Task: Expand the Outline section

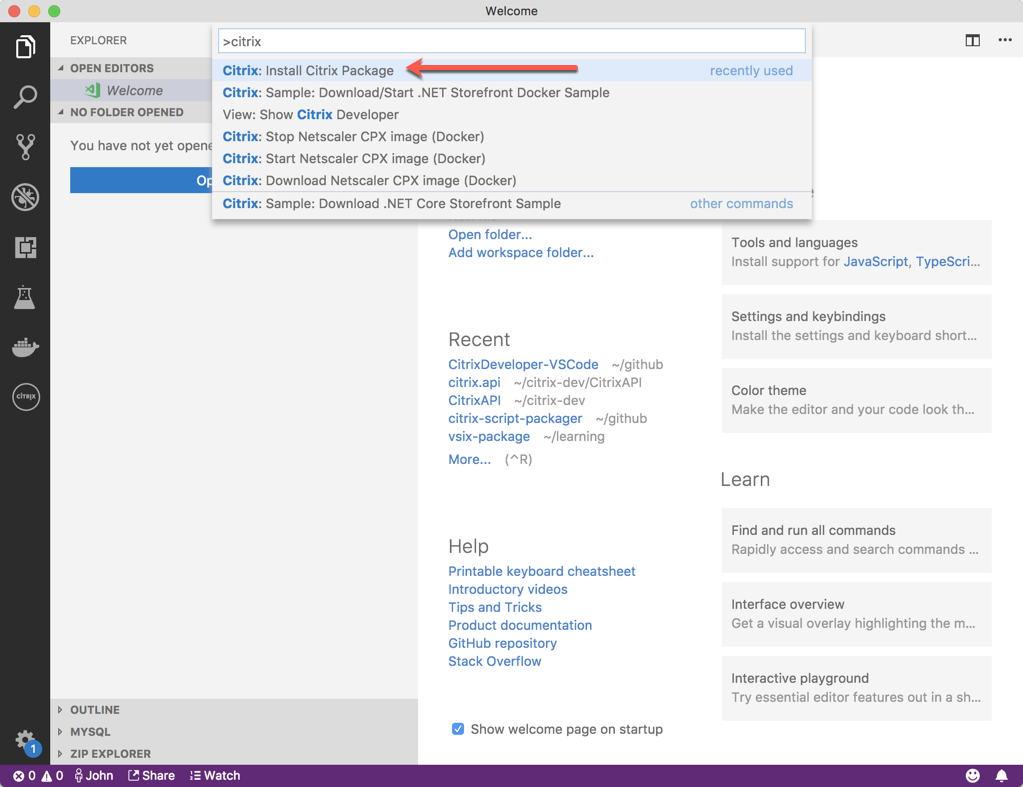Action: click(94, 710)
